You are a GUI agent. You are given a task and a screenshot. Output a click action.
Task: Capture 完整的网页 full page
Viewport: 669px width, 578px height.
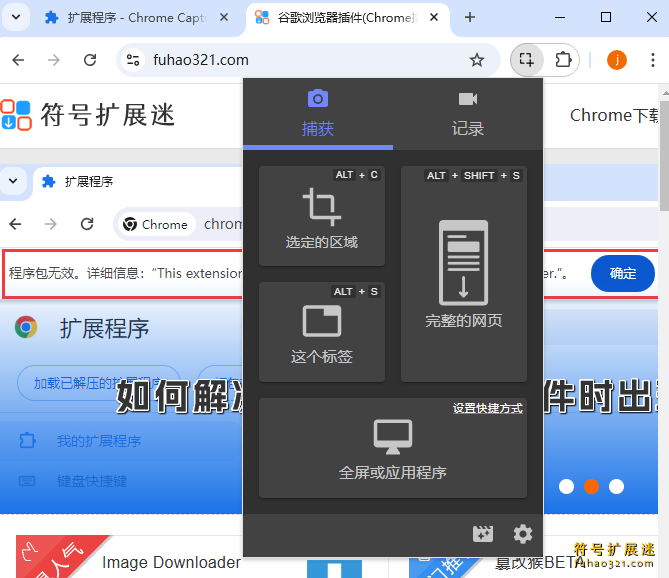coord(464,274)
